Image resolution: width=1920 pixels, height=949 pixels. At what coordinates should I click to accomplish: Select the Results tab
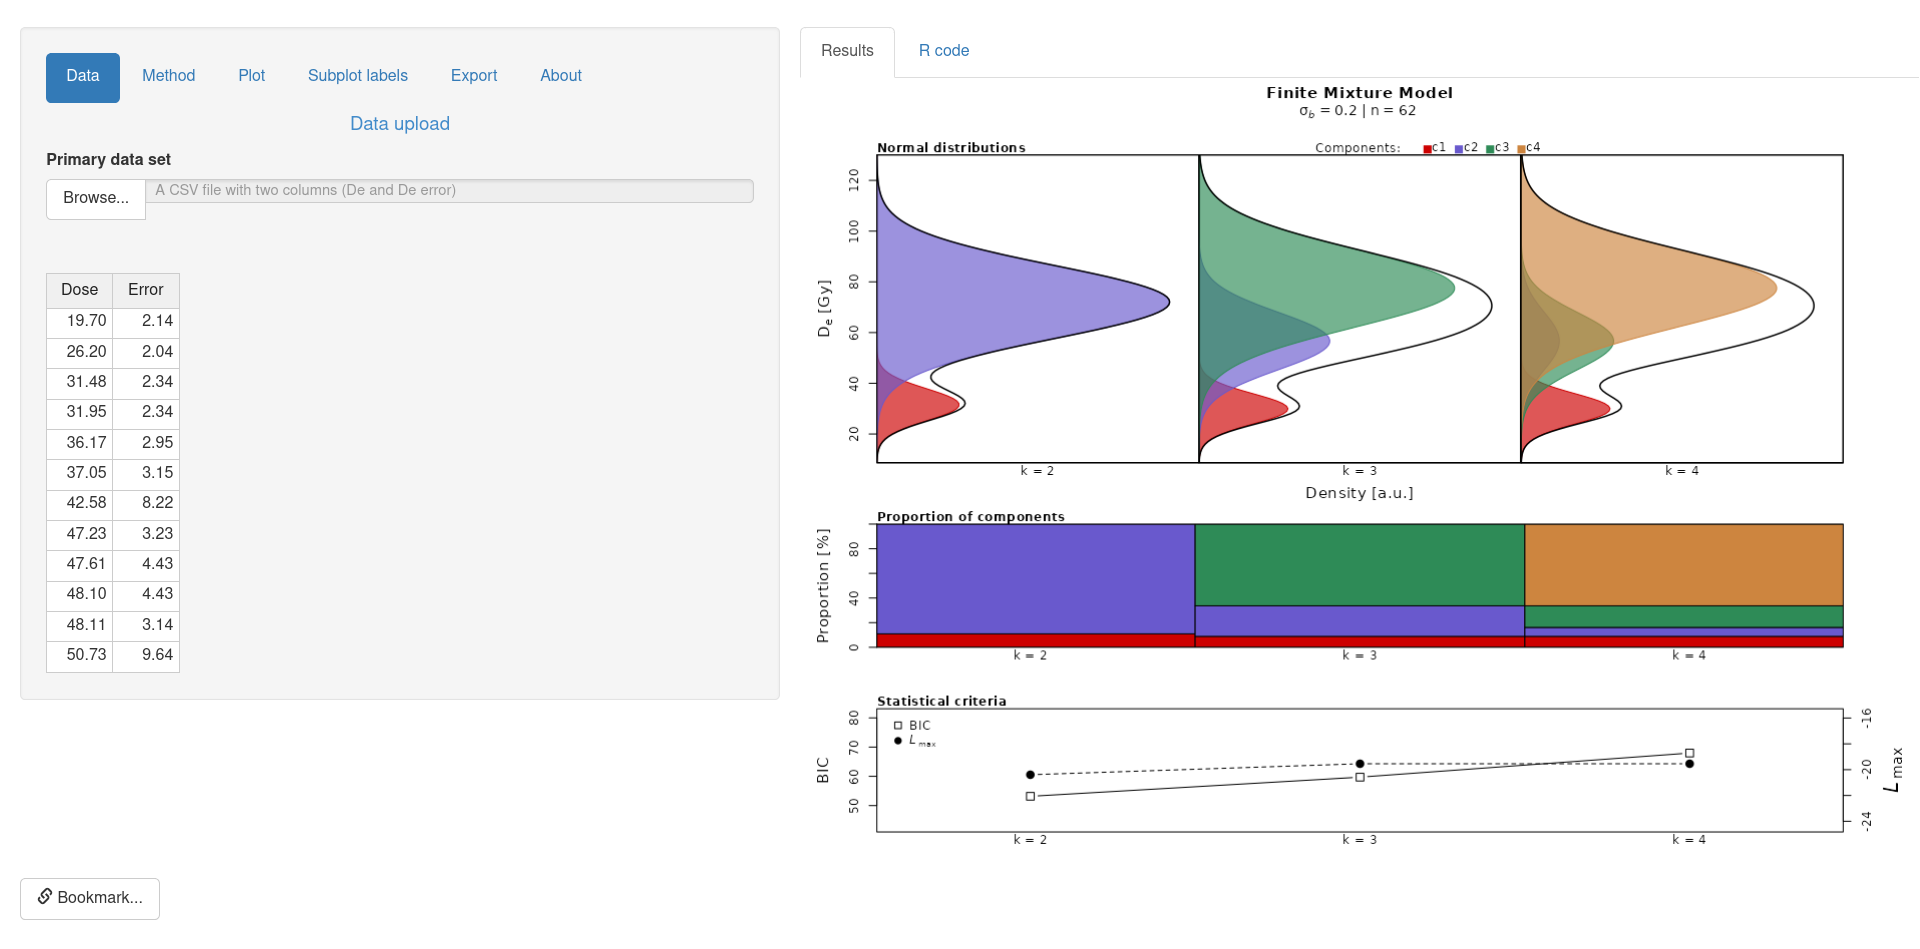(847, 51)
